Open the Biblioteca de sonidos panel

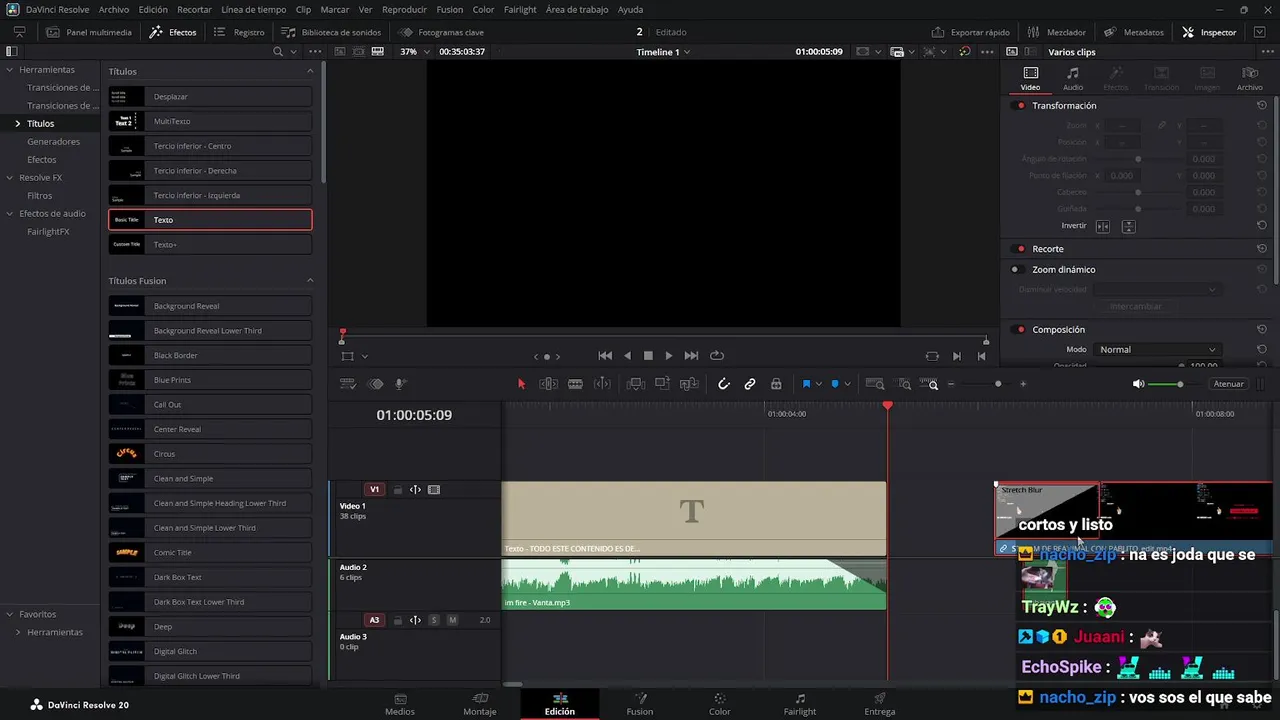331,32
